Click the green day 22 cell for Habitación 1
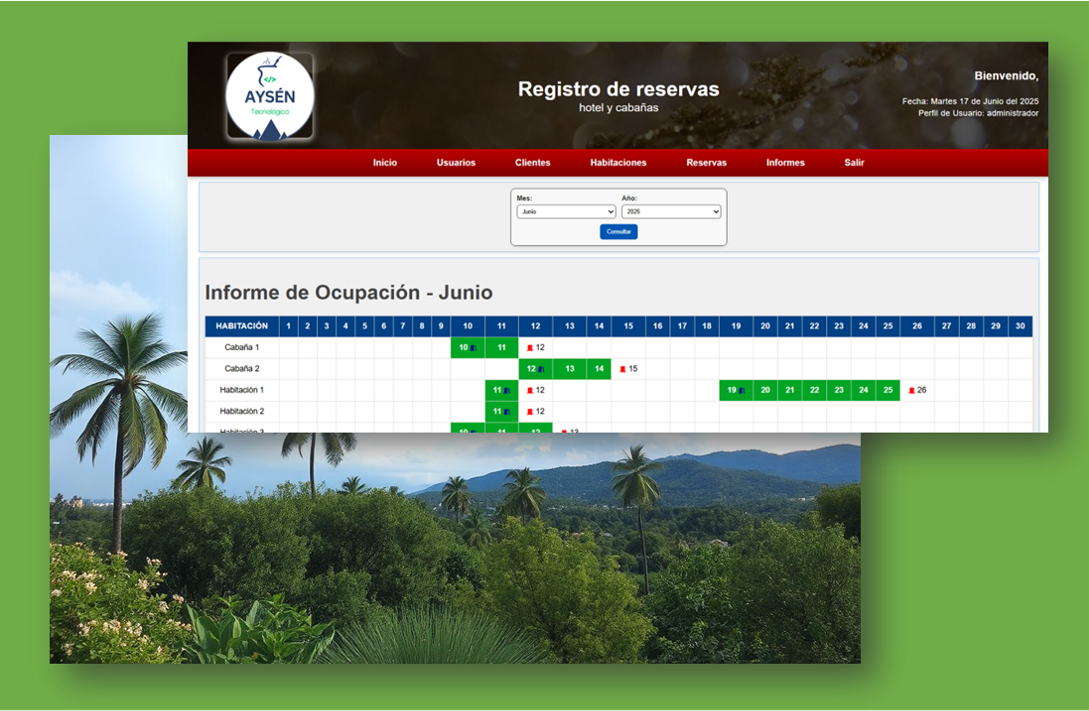 [814, 390]
